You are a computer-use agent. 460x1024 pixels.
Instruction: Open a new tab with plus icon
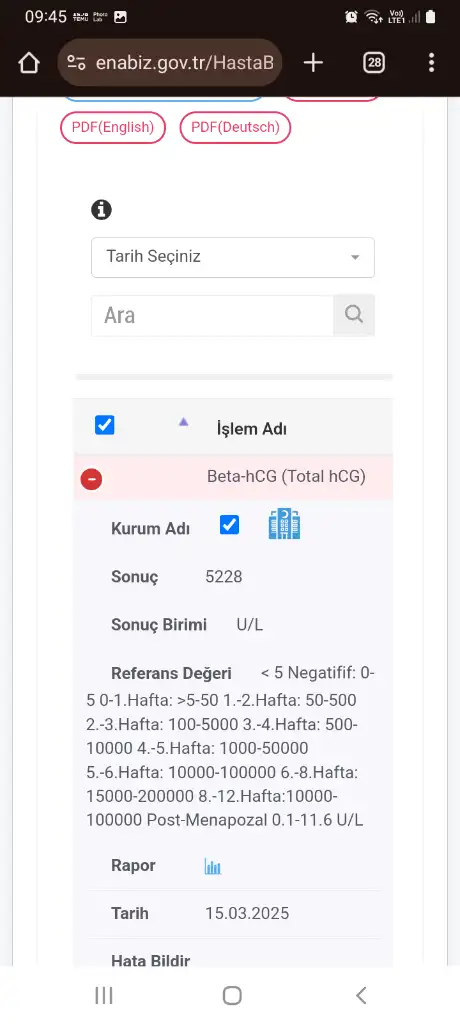(x=313, y=63)
